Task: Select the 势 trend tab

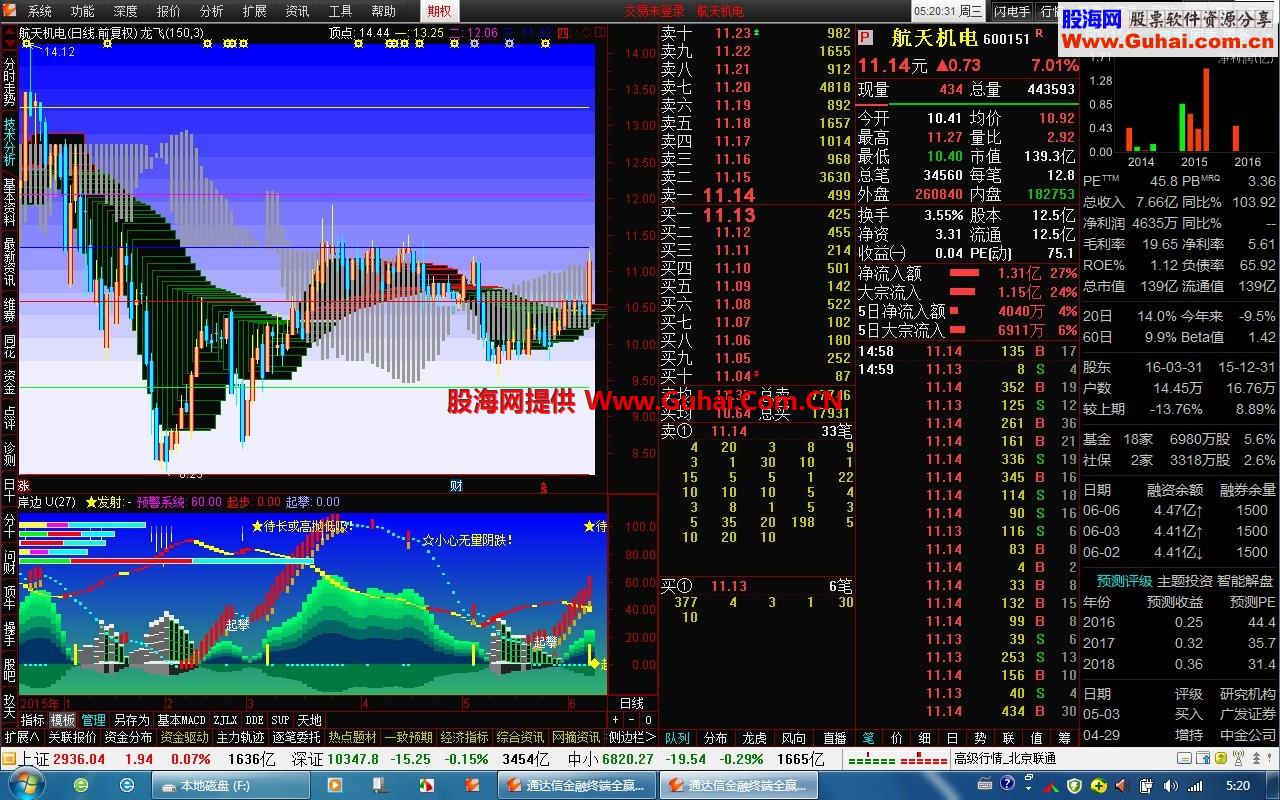Action: click(980, 738)
